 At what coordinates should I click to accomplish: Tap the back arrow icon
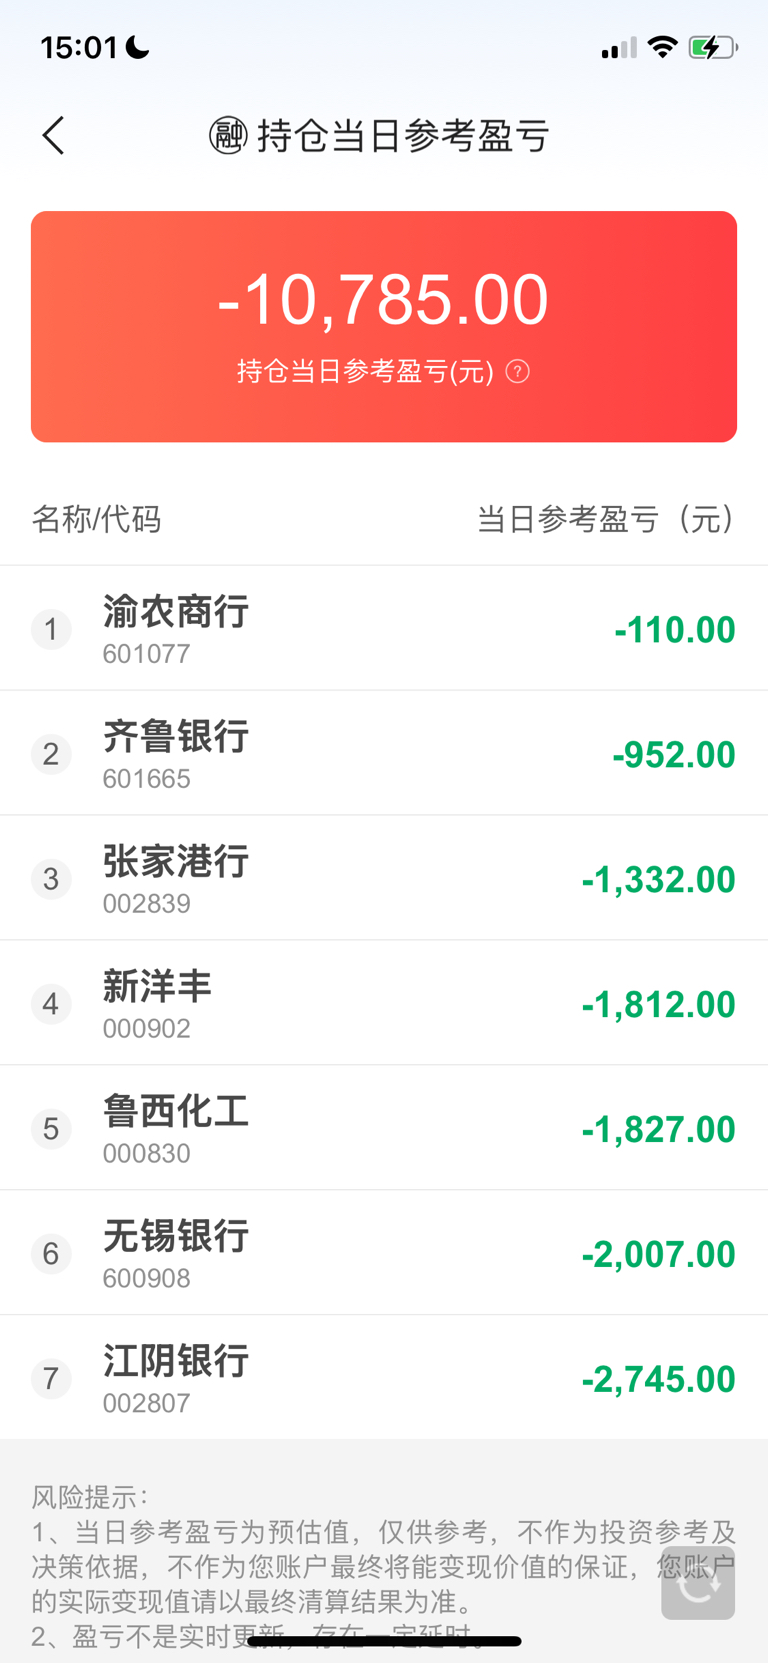click(53, 135)
